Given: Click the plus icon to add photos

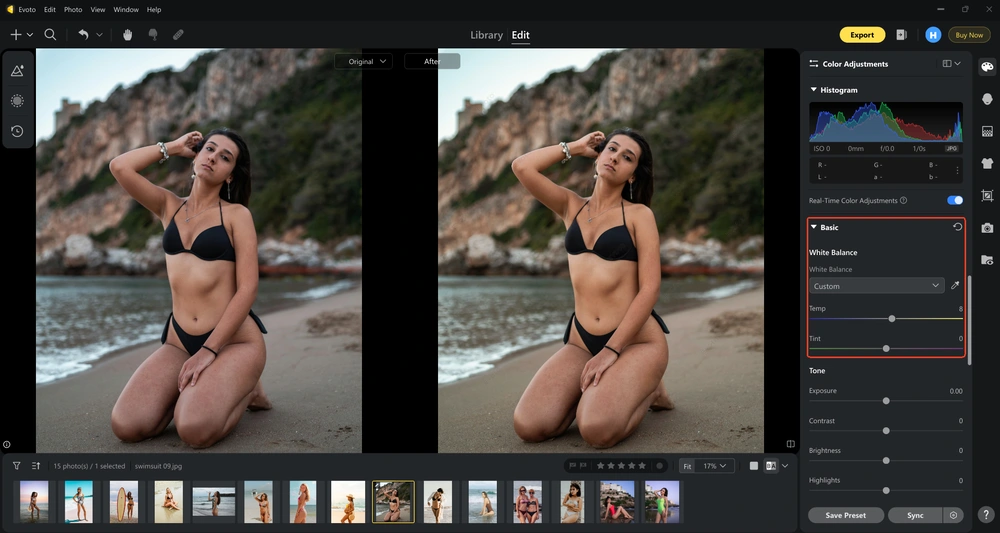Looking at the screenshot, I should click(x=15, y=35).
